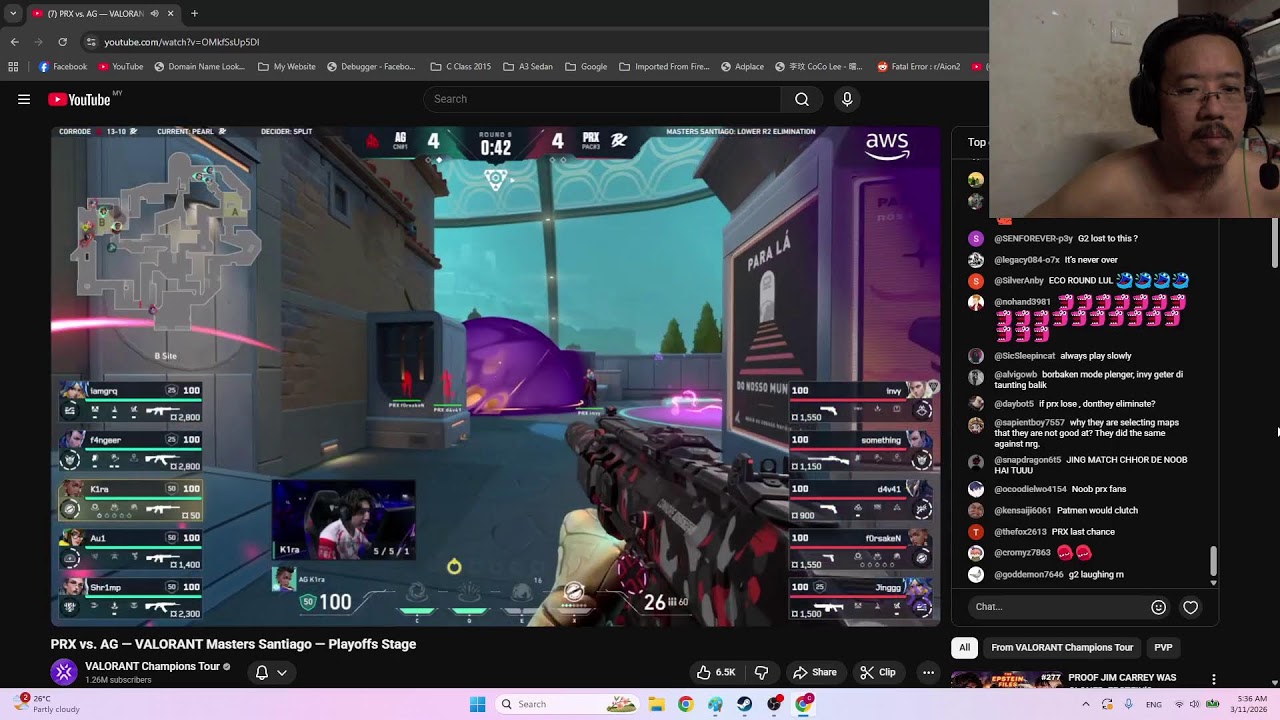Open Steam from the taskbar

click(x=744, y=704)
